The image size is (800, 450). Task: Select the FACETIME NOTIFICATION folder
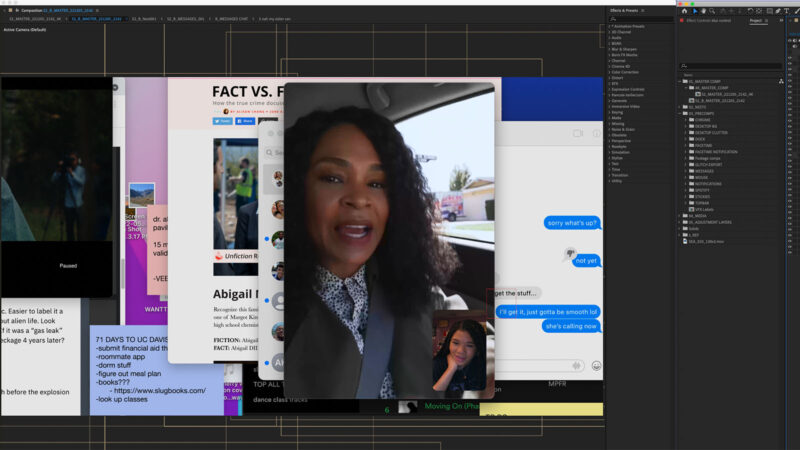[x=716, y=151]
